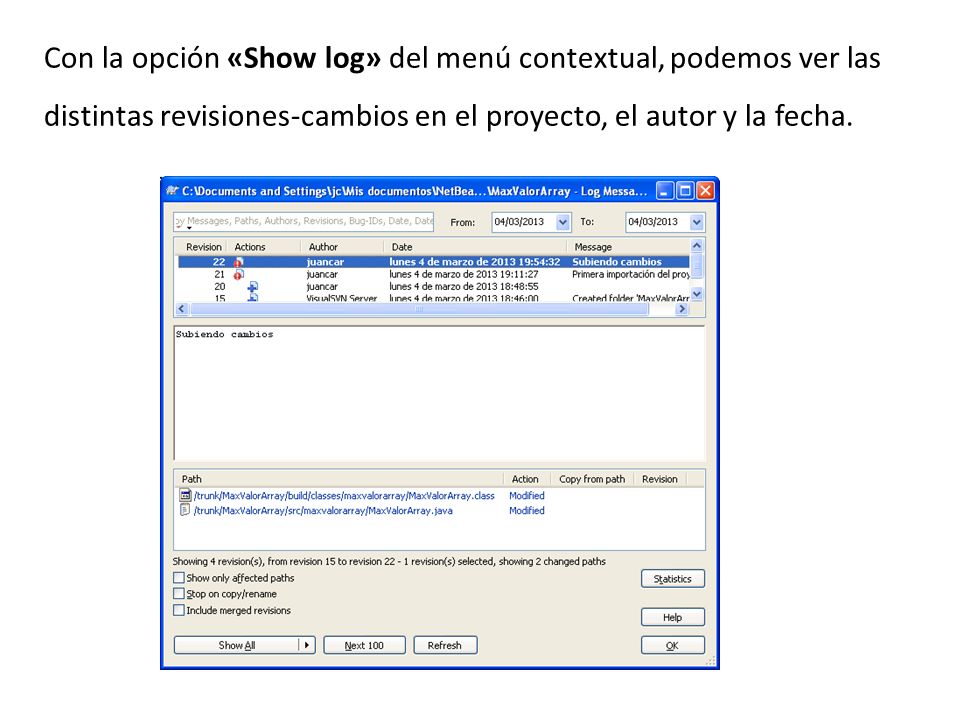Screen dimensions: 960x720
Task: Click the TortoiseSVN title bar icon
Action: point(172,191)
